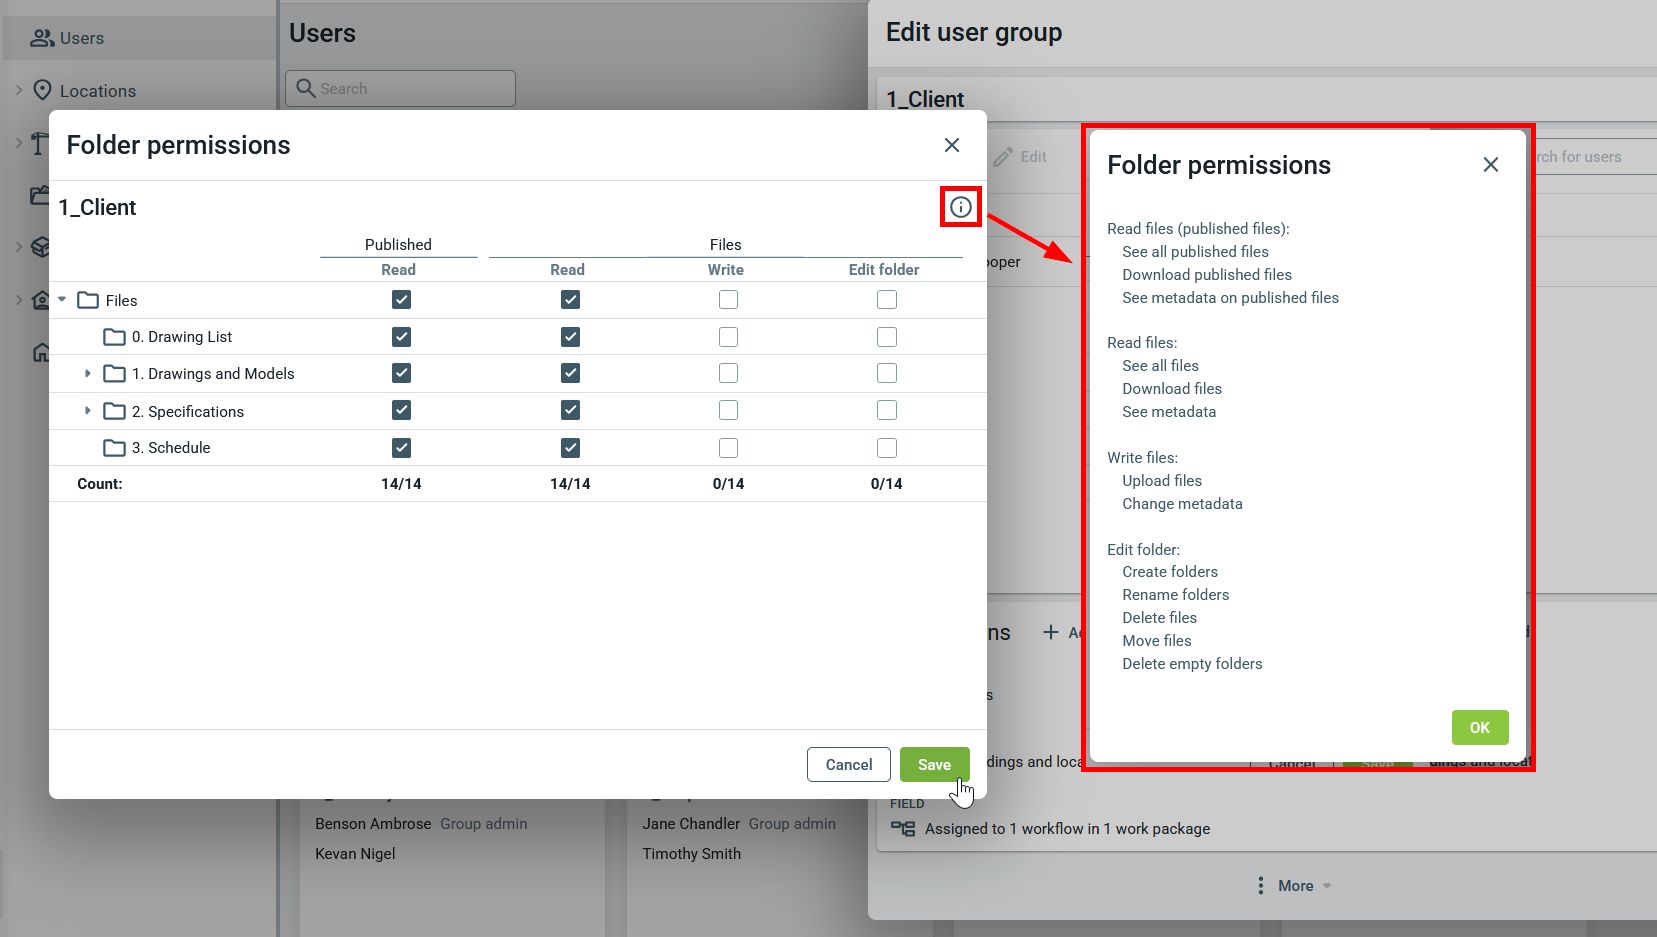Enable Write for 0. Drawing List
Screen dimensions: 1657x937
point(728,337)
